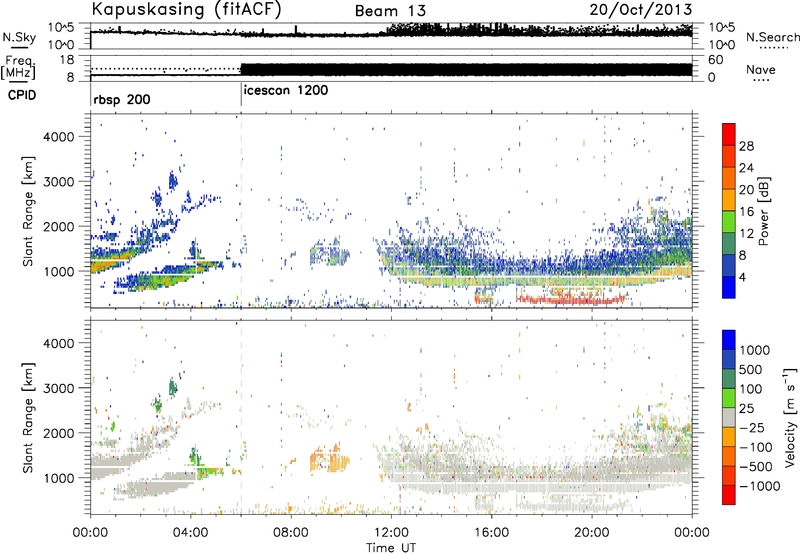Click the dashed icescan start line in power panel

pyautogui.click(x=241, y=211)
